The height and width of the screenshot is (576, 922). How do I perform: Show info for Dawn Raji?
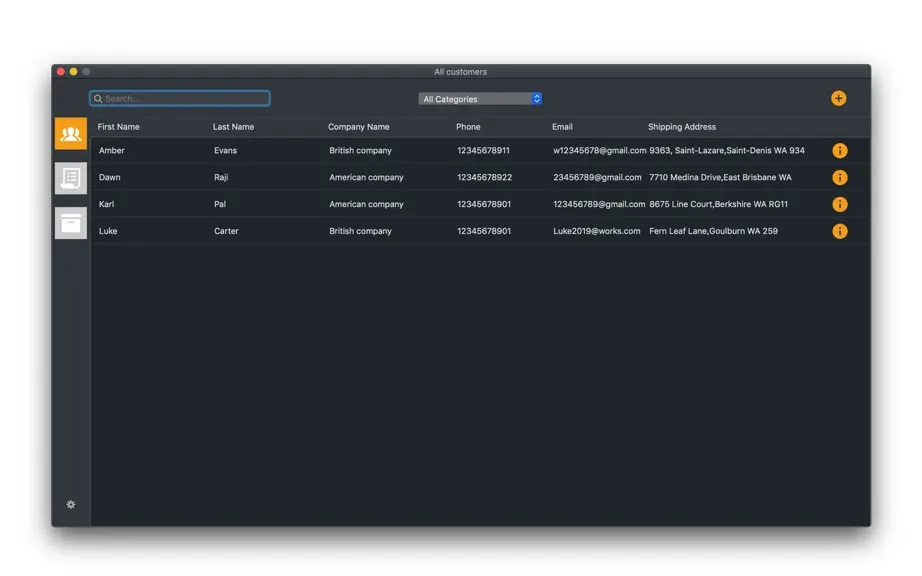840,178
